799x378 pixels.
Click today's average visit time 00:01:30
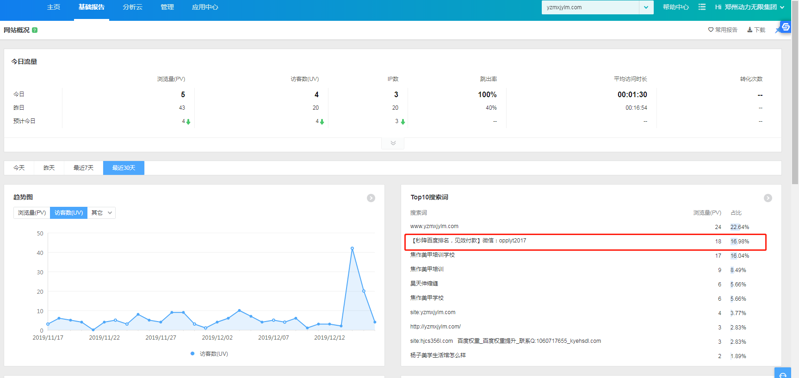pyautogui.click(x=632, y=95)
